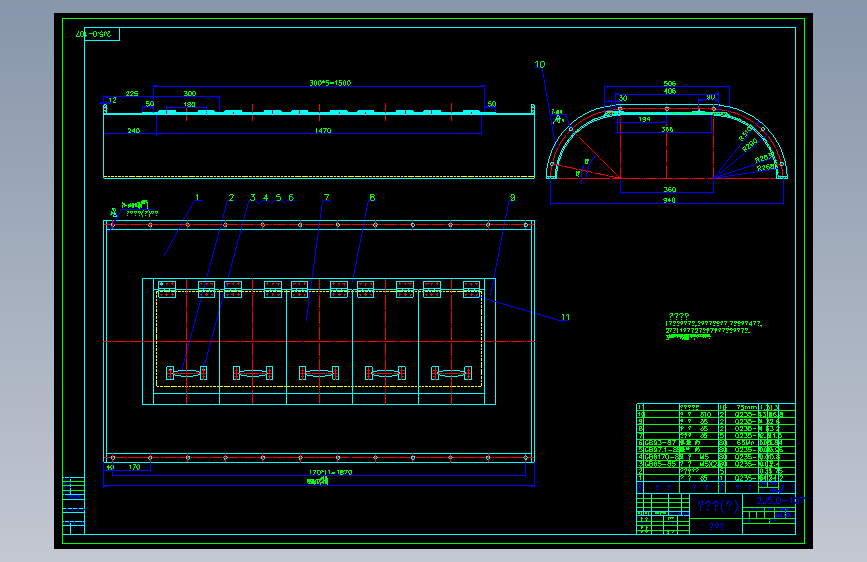Select the "180" dimension label

pos(189,104)
